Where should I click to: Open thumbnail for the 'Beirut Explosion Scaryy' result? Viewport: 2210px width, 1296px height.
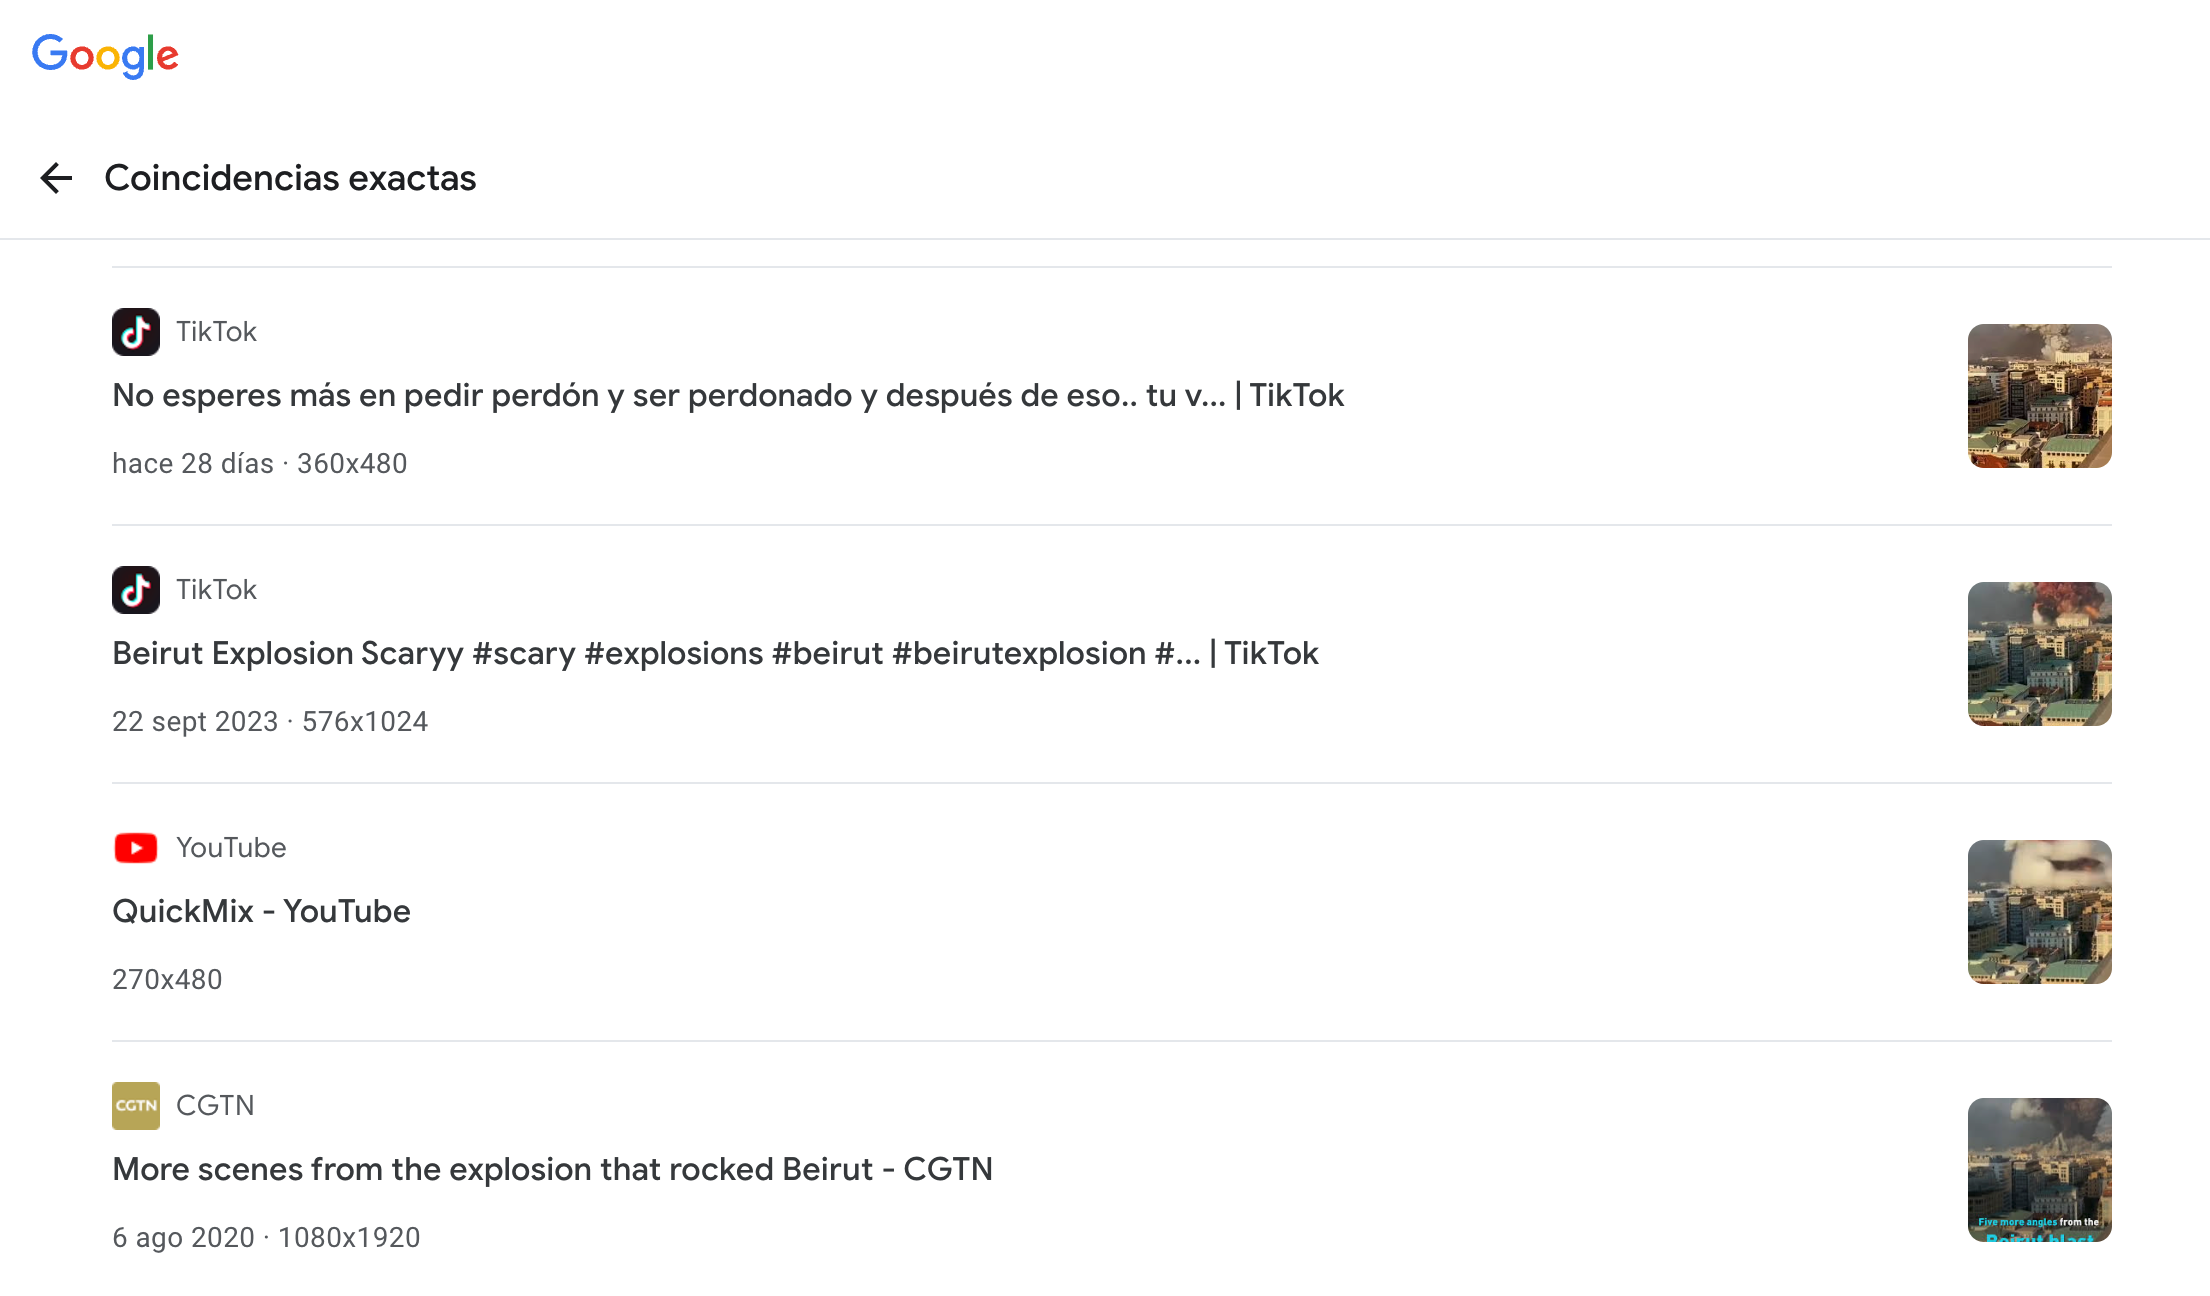pyautogui.click(x=2039, y=654)
